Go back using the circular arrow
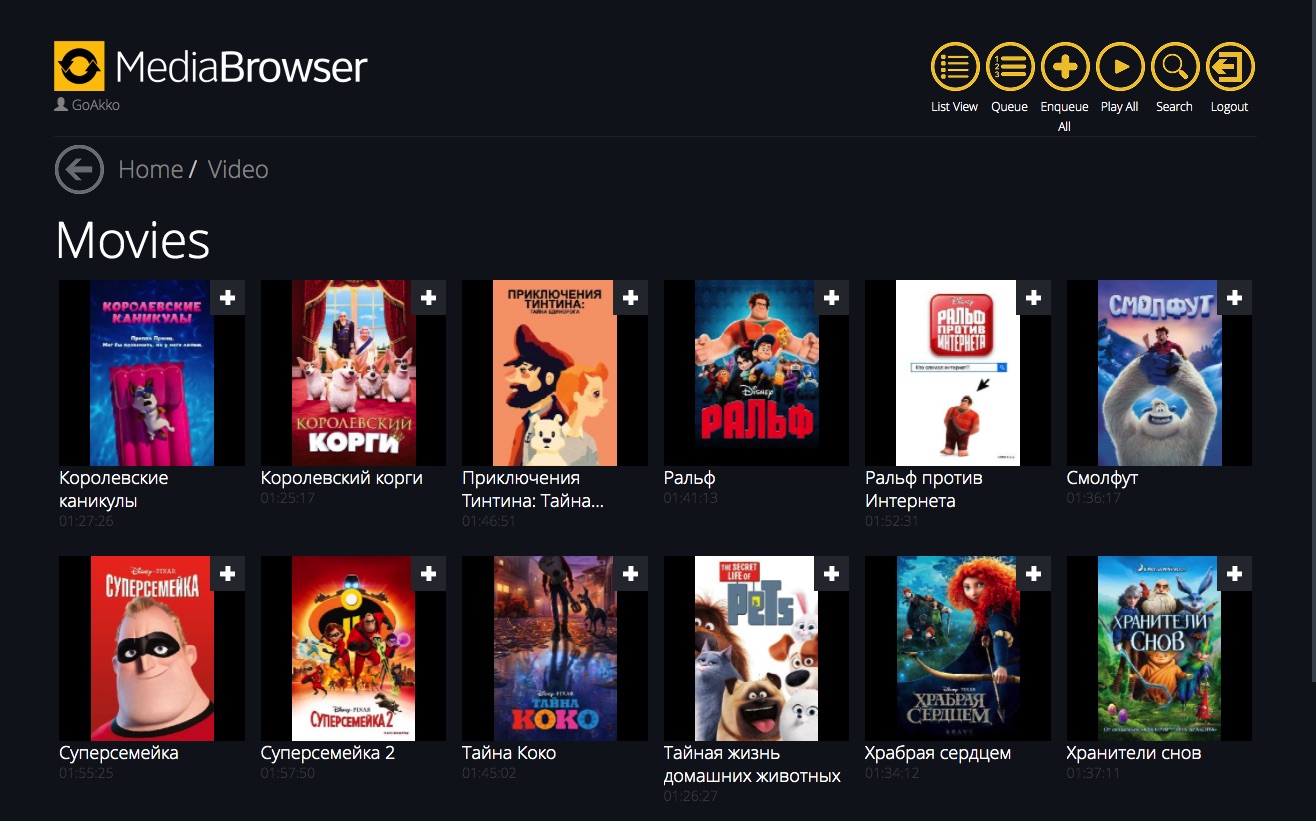The width and height of the screenshot is (1316, 821). click(x=79, y=170)
